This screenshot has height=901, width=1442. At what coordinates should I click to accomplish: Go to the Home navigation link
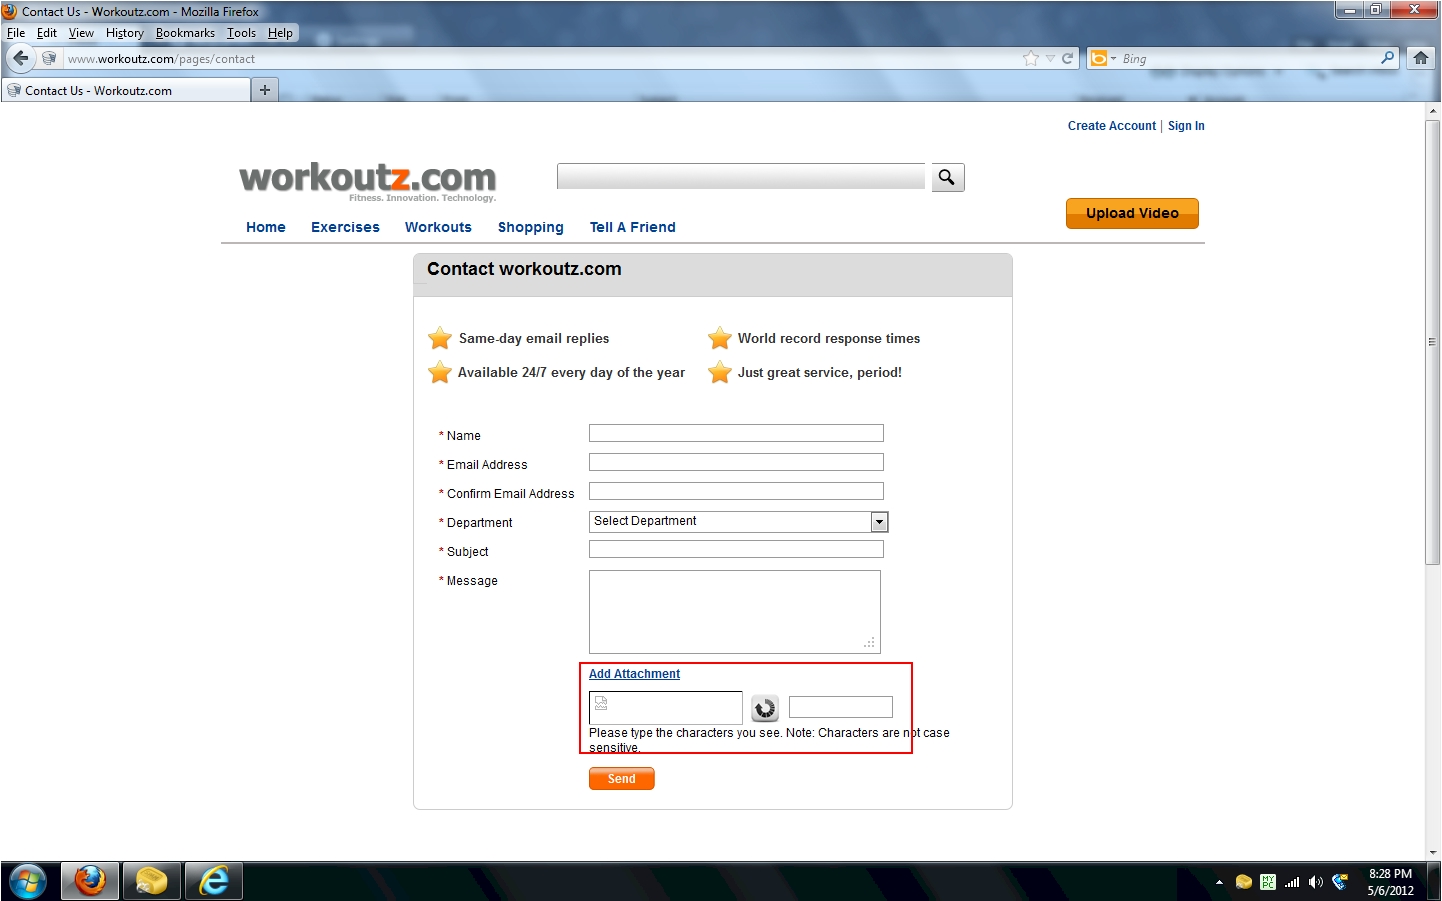[x=266, y=227]
